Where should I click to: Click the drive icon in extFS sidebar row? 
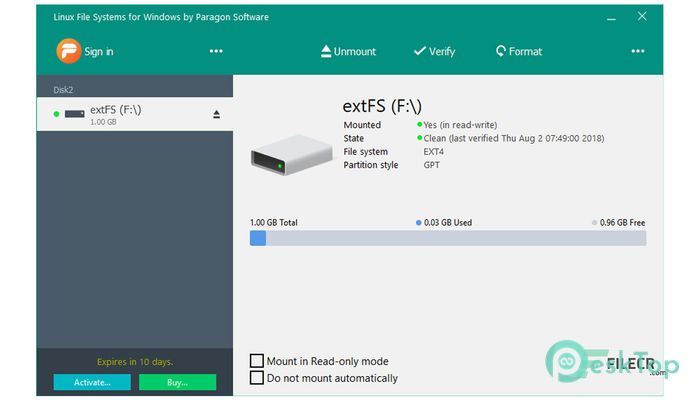tap(75, 114)
